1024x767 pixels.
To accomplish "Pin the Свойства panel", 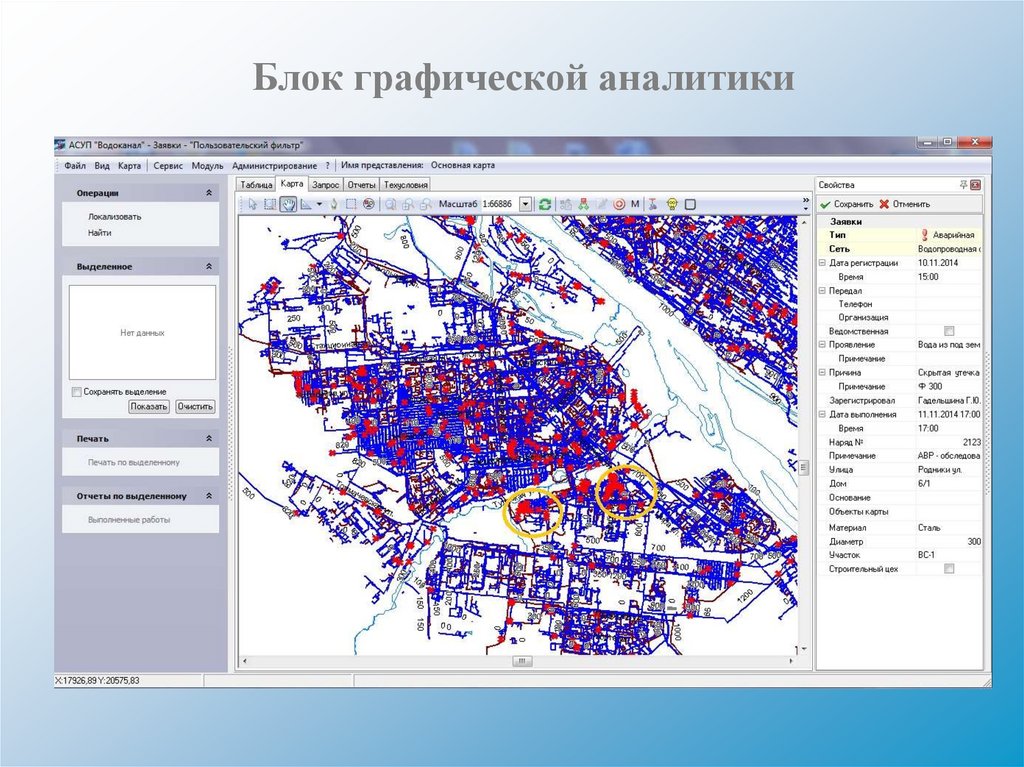I will (x=964, y=185).
